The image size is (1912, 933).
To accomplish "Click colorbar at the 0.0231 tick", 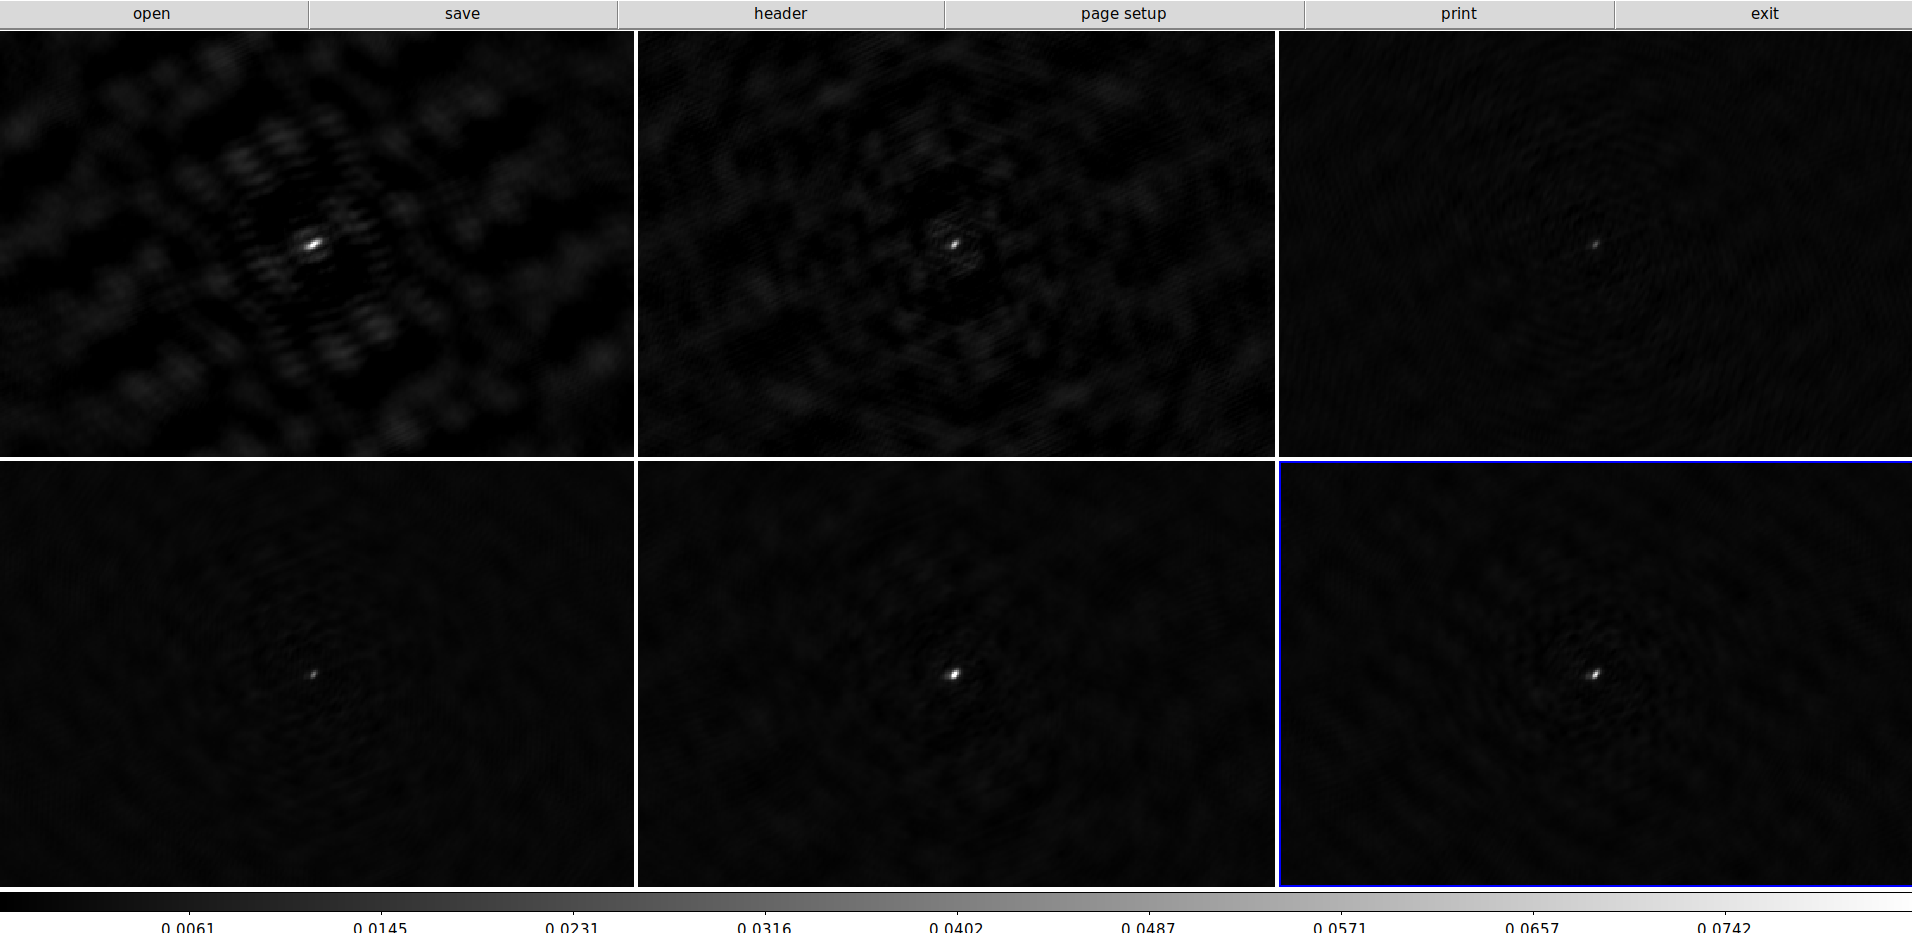I will pos(573,902).
